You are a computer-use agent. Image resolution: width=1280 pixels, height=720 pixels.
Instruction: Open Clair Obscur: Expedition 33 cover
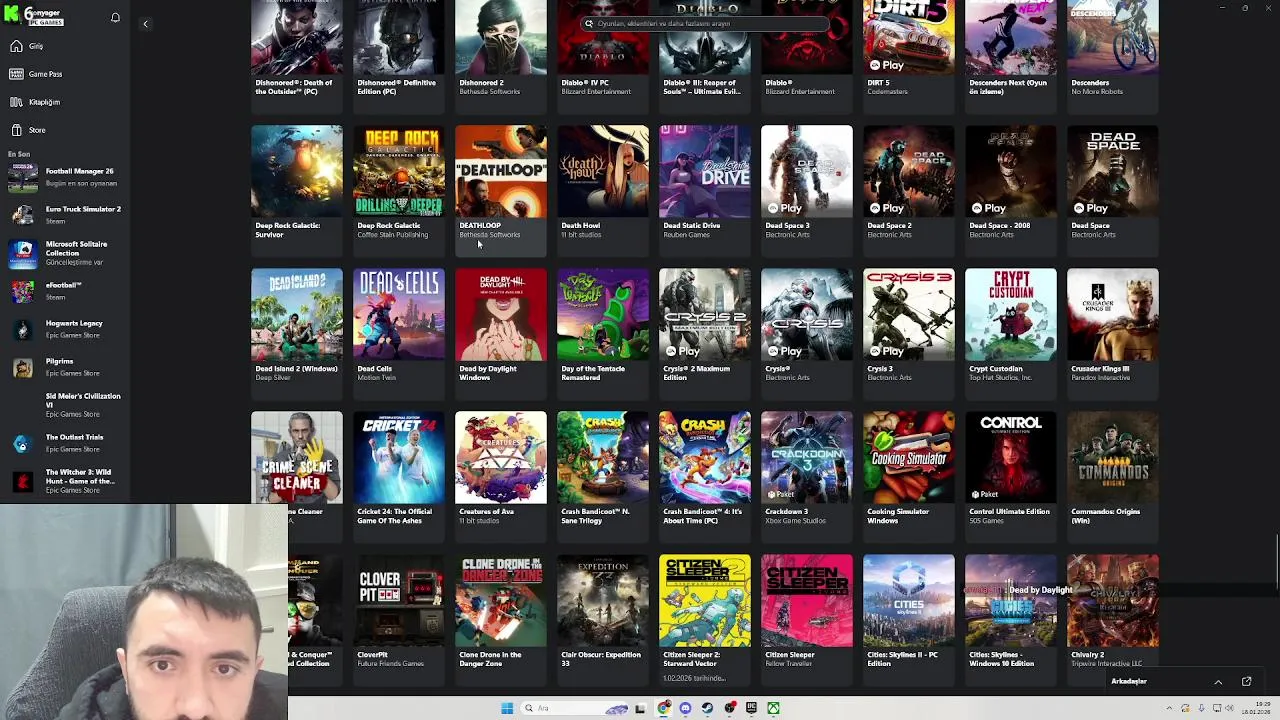click(x=603, y=600)
